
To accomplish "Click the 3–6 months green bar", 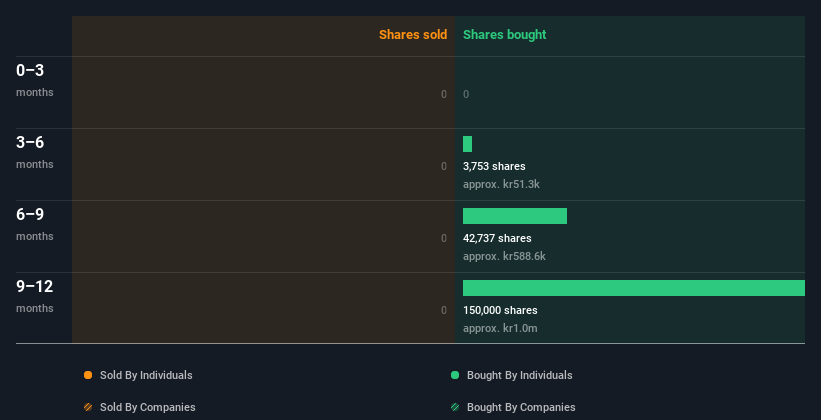I will pyautogui.click(x=468, y=144).
